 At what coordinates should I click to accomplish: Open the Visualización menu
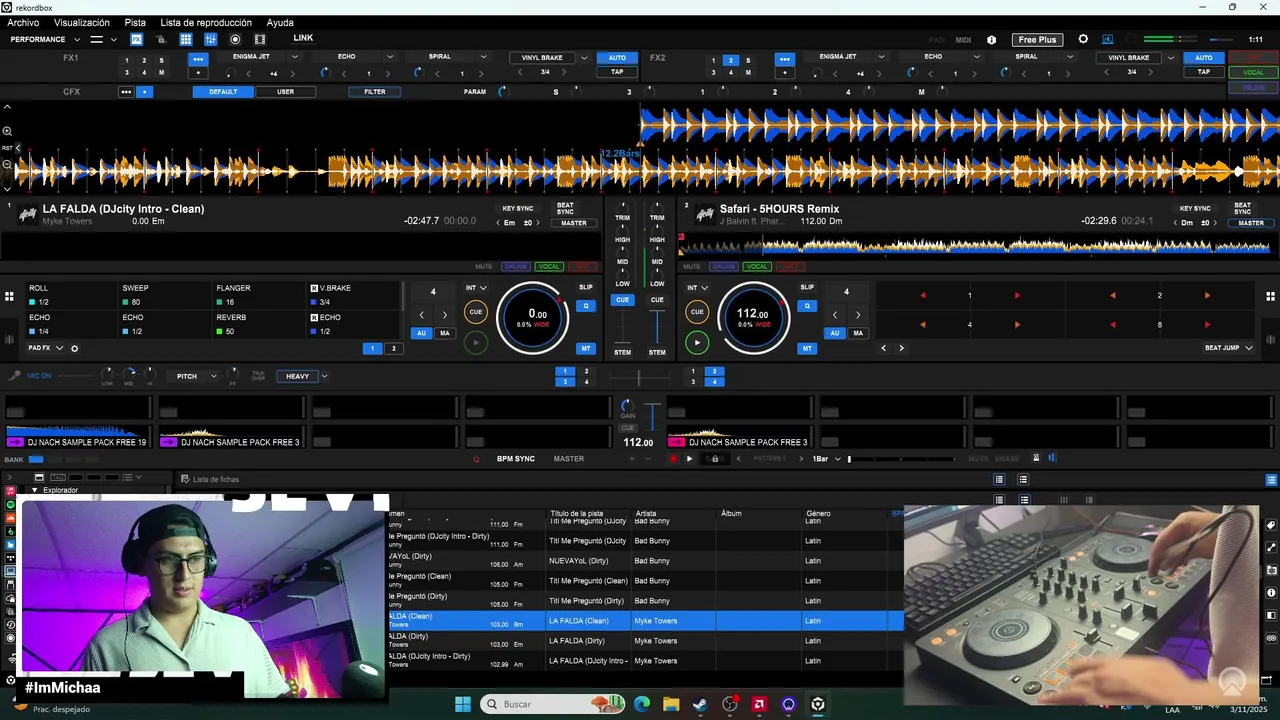[x=82, y=23]
